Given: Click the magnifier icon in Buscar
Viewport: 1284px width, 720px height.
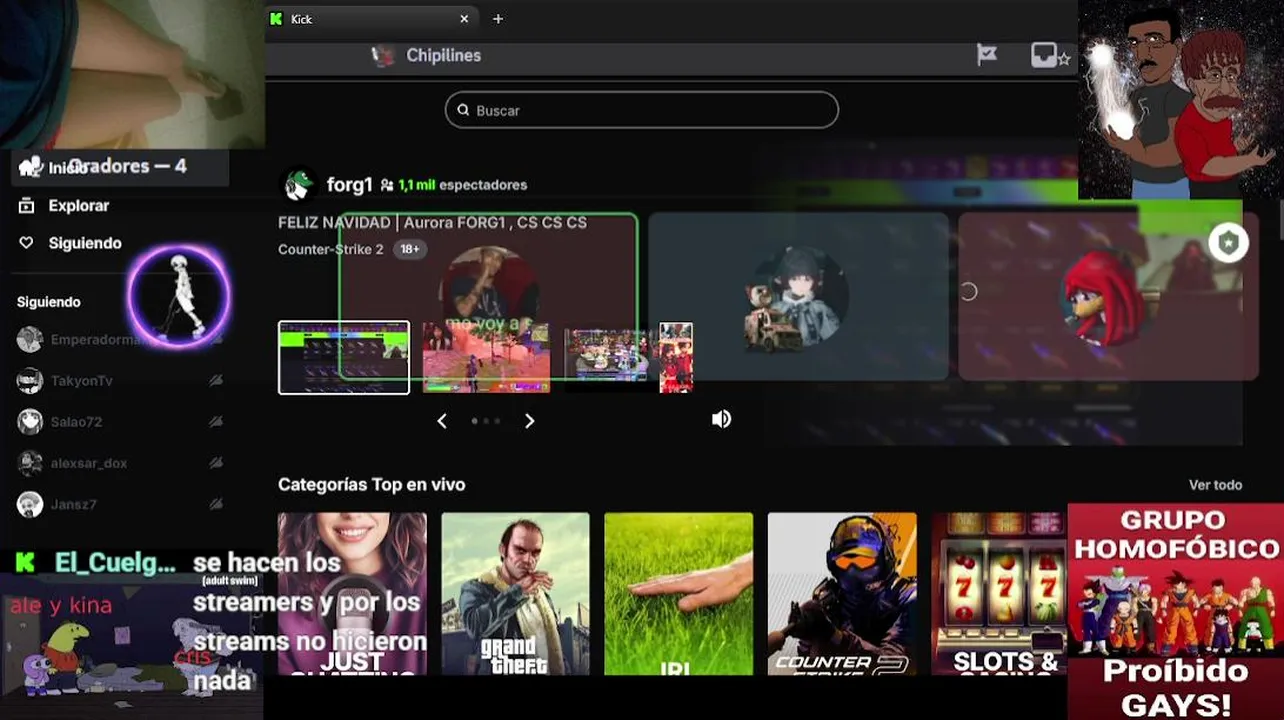Looking at the screenshot, I should (463, 110).
